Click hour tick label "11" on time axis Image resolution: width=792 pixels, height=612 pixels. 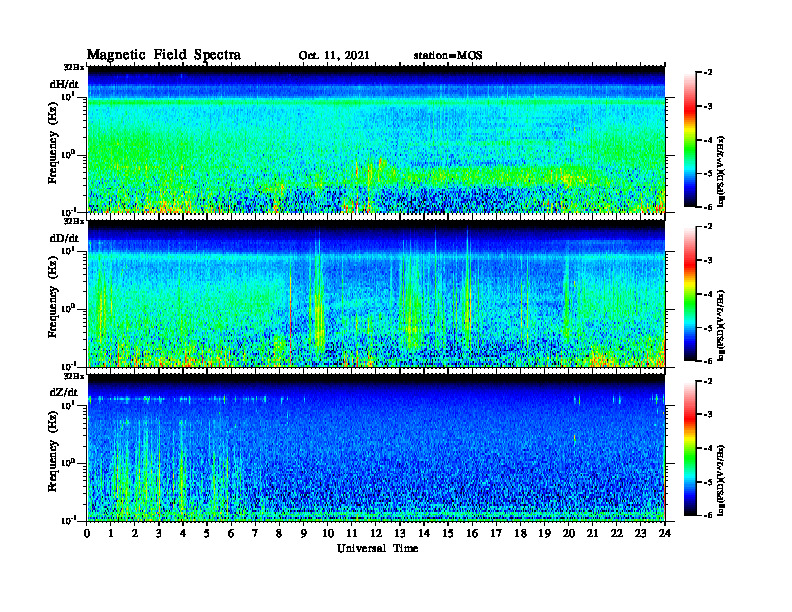pos(352,534)
